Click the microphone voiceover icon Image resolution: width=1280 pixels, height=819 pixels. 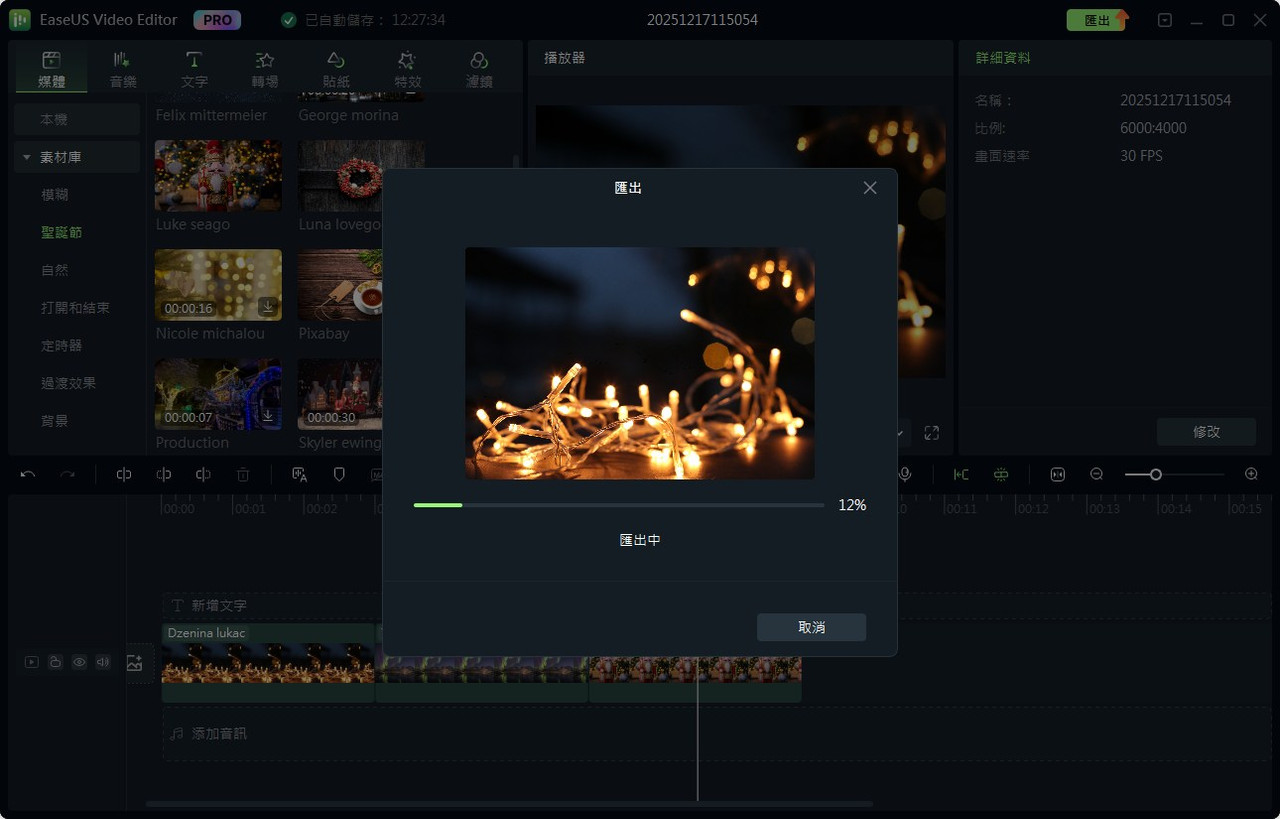[905, 475]
